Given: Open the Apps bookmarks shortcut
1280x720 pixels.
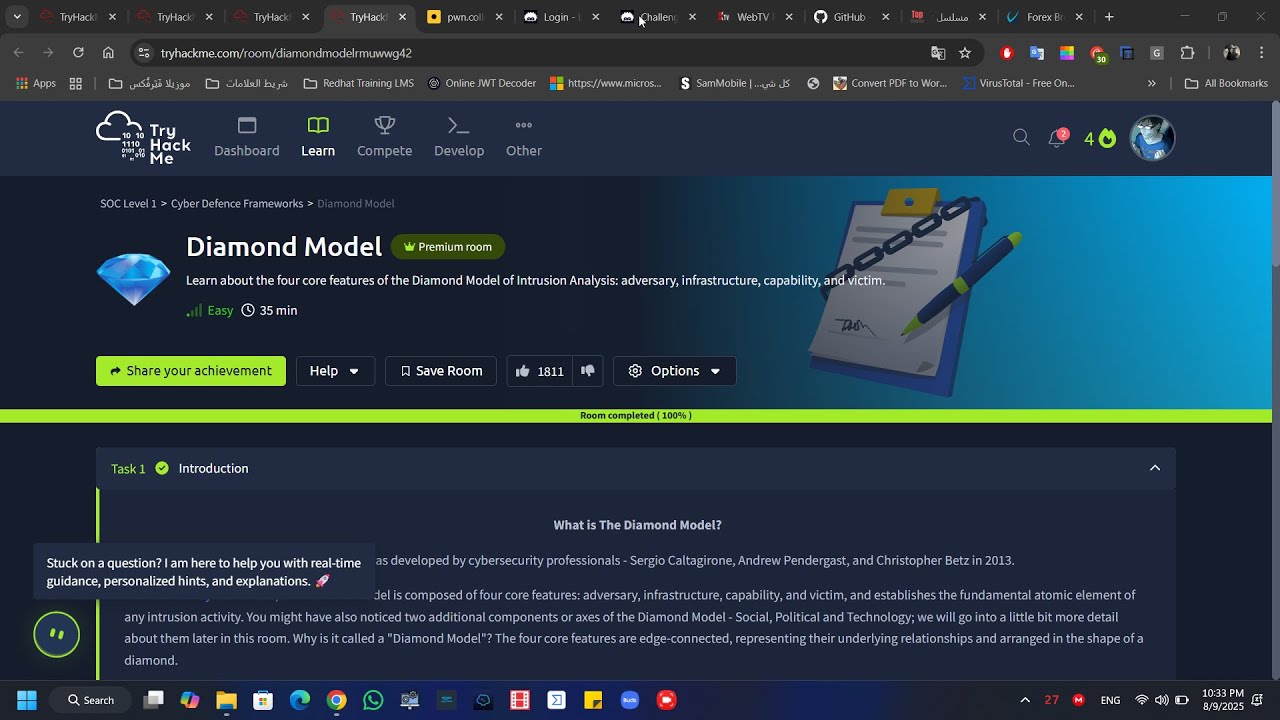Looking at the screenshot, I should [x=36, y=83].
